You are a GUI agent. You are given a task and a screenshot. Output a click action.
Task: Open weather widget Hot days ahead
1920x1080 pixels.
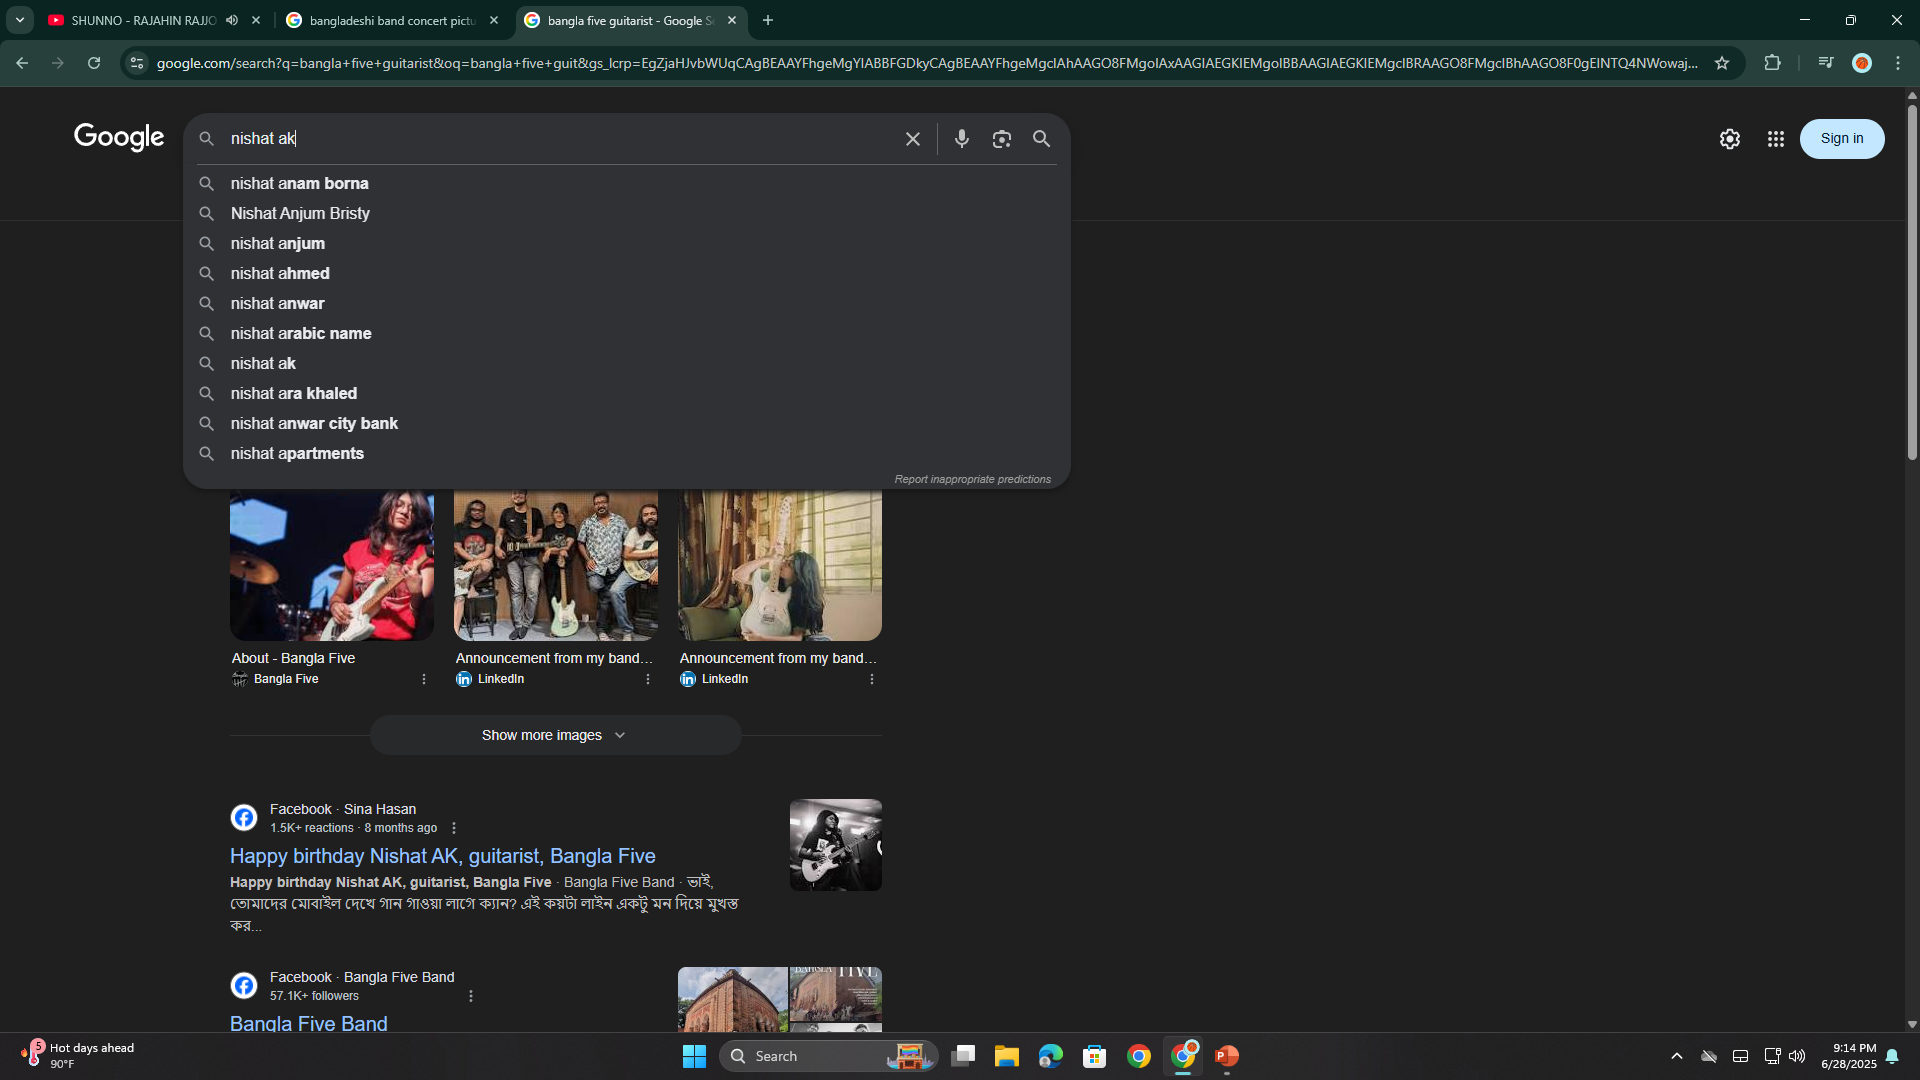click(x=78, y=1055)
